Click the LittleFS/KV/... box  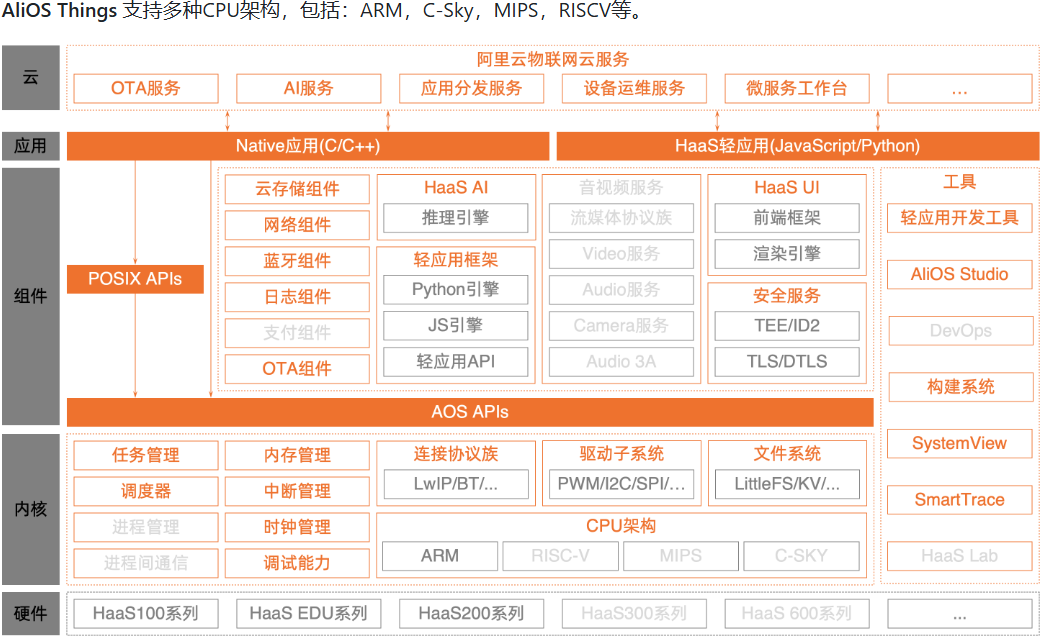[x=787, y=484]
